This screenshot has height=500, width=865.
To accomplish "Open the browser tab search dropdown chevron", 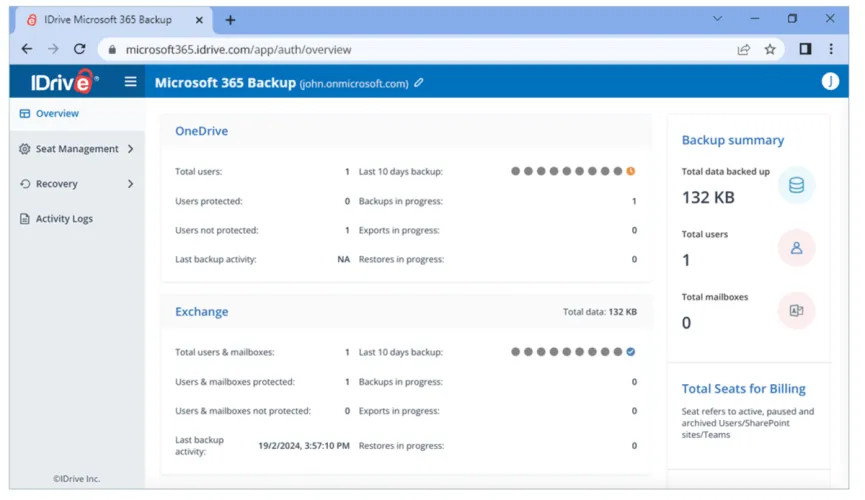I will [x=717, y=19].
